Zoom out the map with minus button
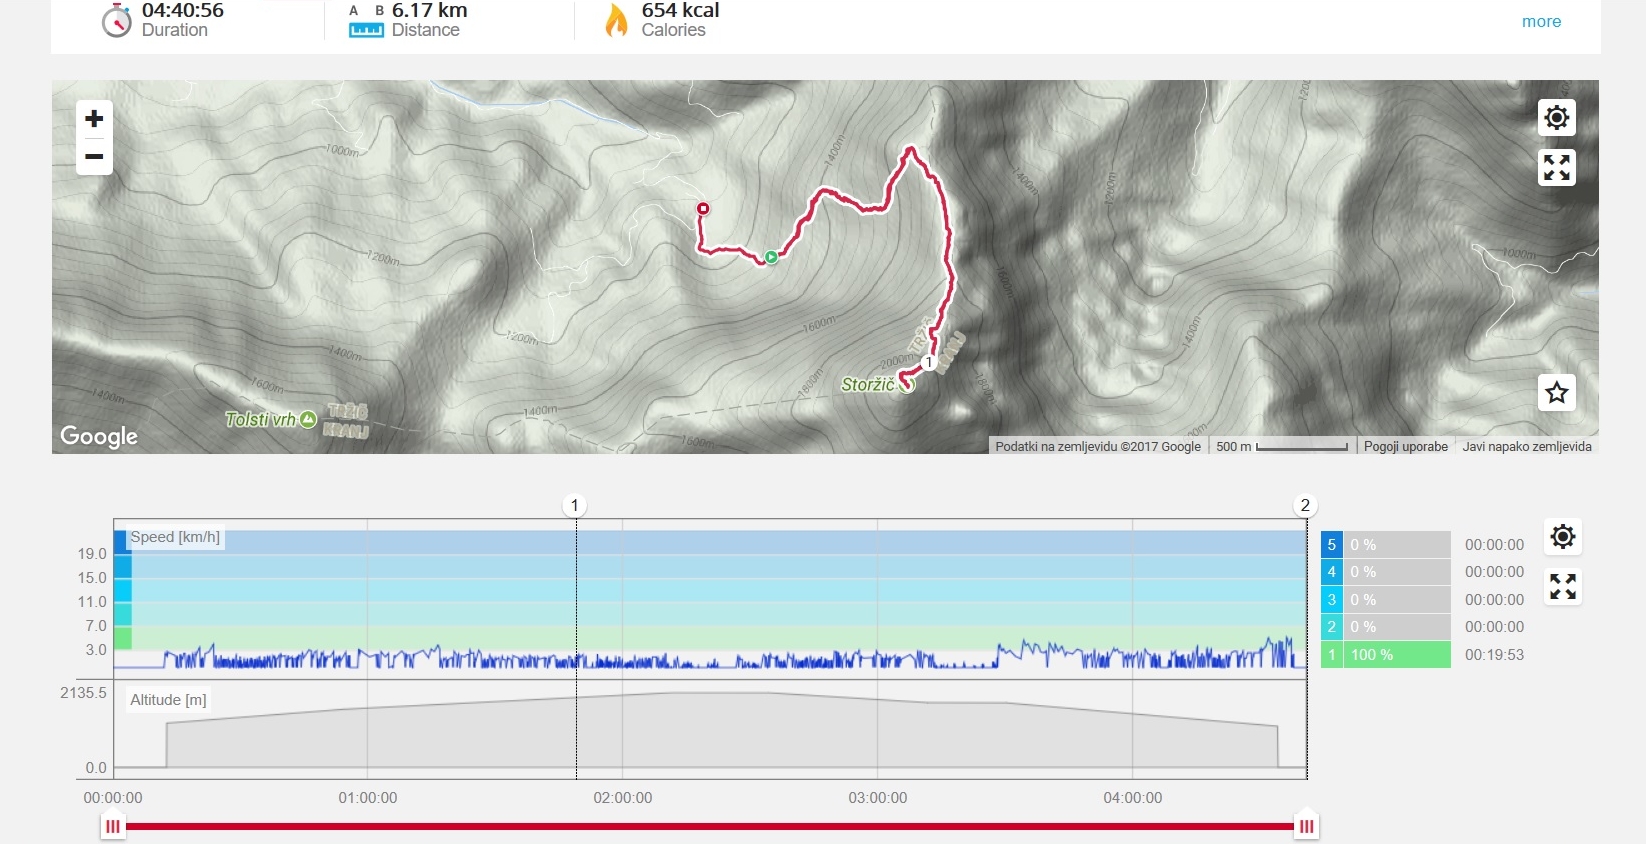 point(94,157)
